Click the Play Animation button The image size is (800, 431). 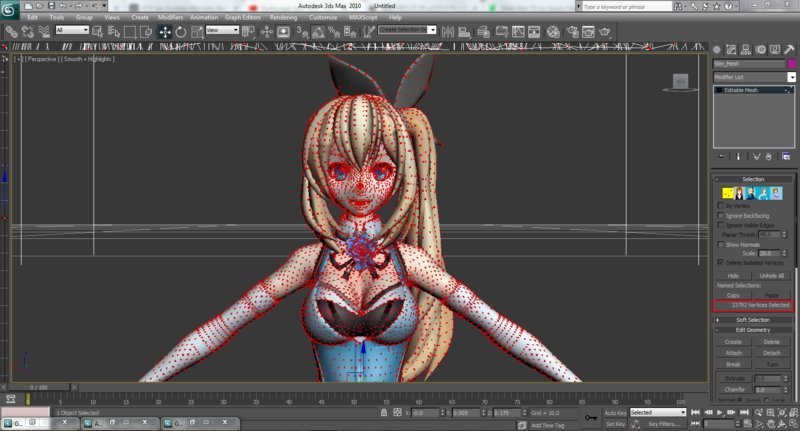720,412
